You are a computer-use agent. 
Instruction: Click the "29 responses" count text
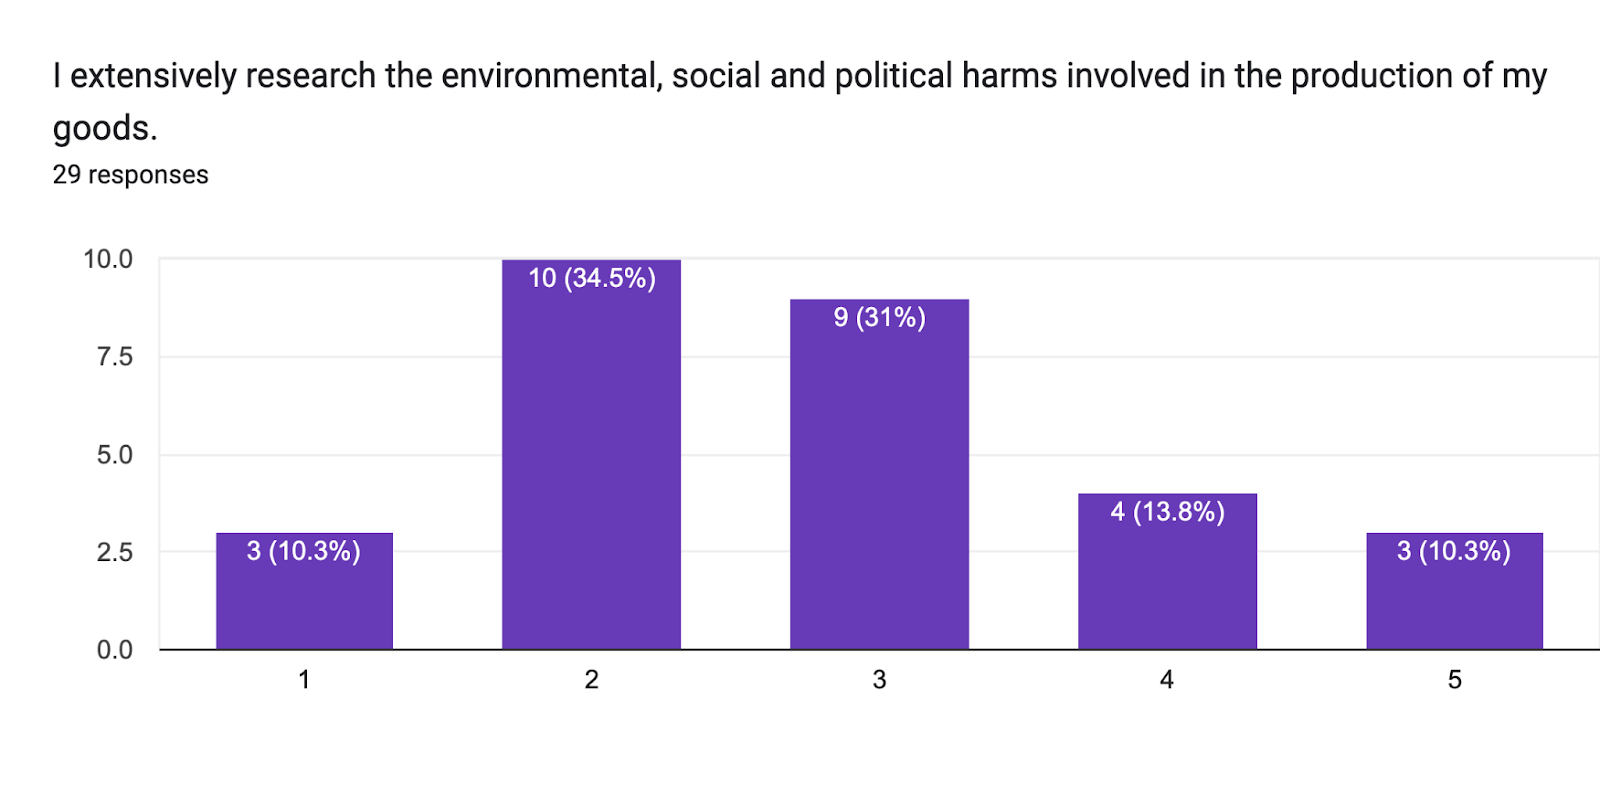130,175
